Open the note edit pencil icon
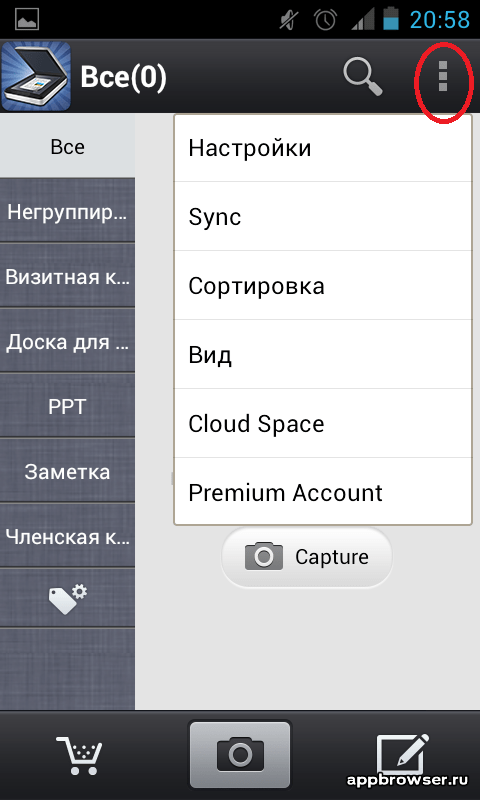 [402, 753]
